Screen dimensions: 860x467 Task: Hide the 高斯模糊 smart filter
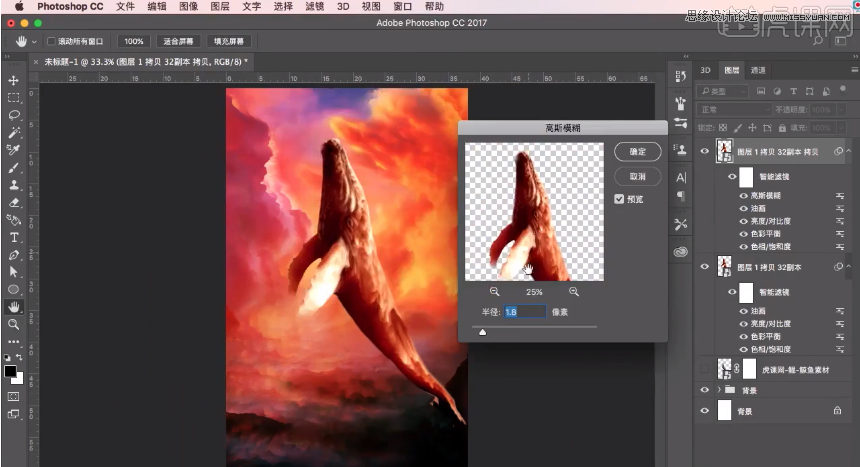click(744, 195)
